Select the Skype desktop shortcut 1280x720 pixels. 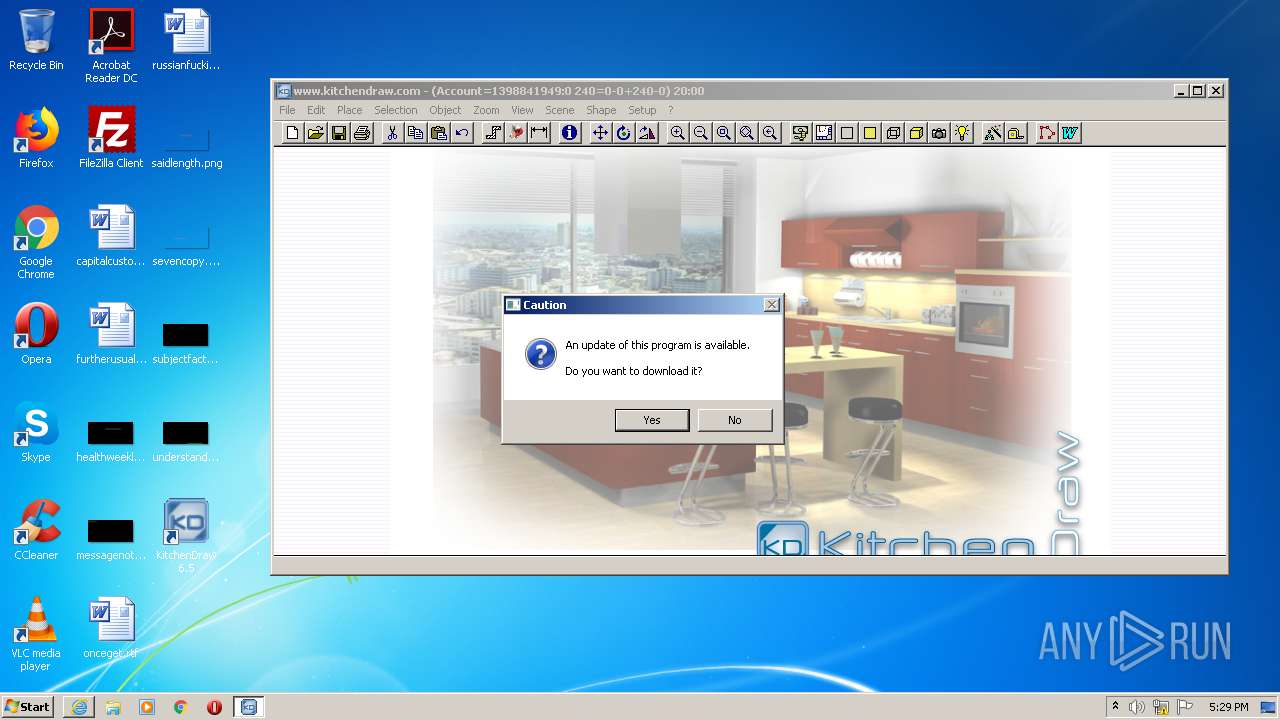click(36, 432)
